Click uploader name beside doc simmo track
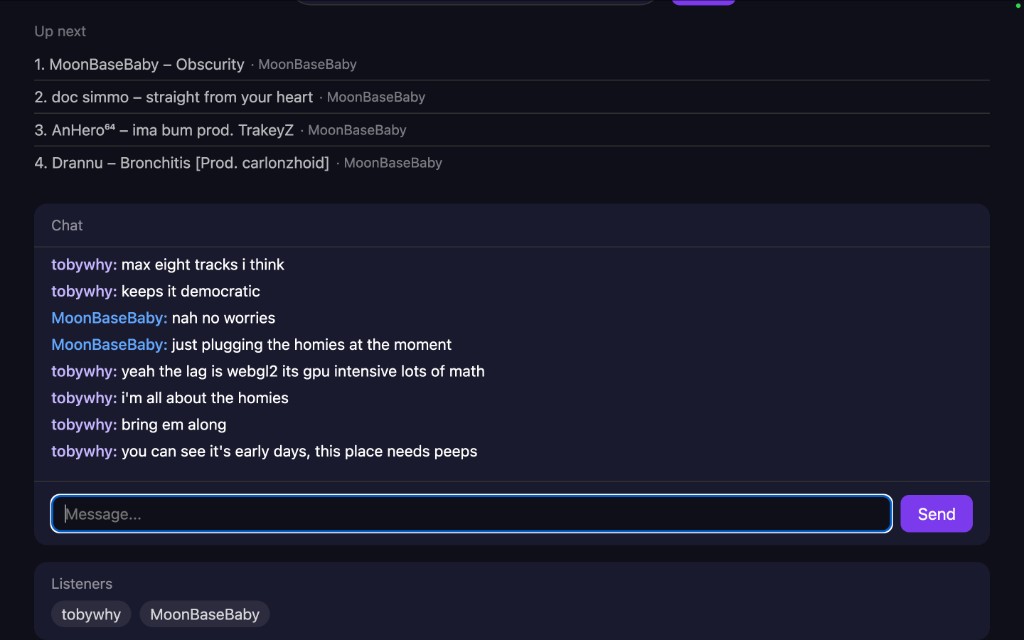The image size is (1024, 640). [376, 97]
